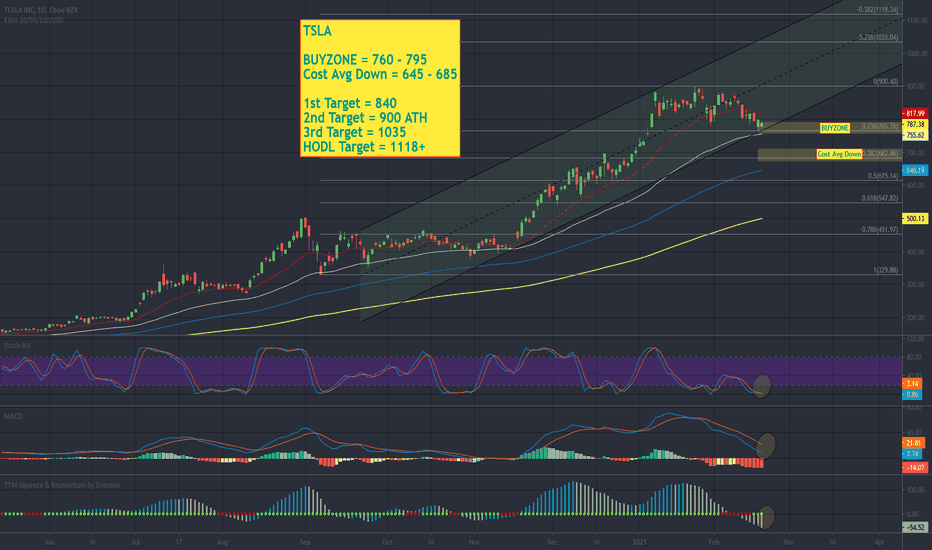Click the 17 date label on the time axis
This screenshot has width=932, height=550.
(179, 542)
